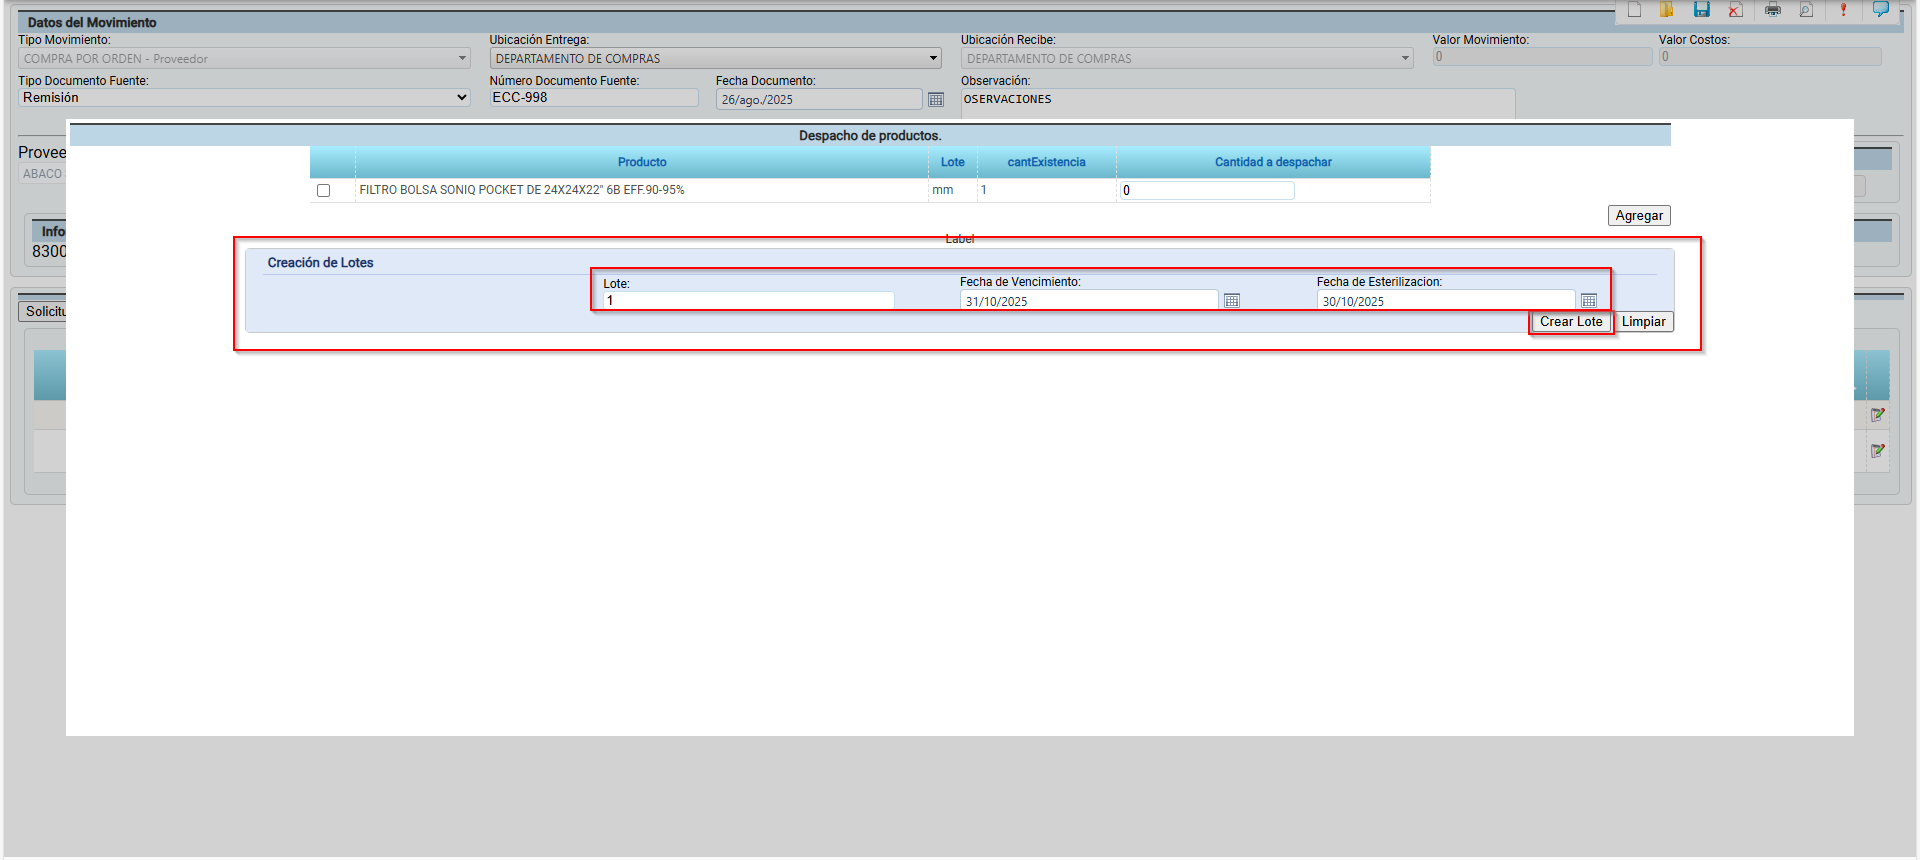
Task: Open the document search magnifier icon
Action: (x=1806, y=10)
